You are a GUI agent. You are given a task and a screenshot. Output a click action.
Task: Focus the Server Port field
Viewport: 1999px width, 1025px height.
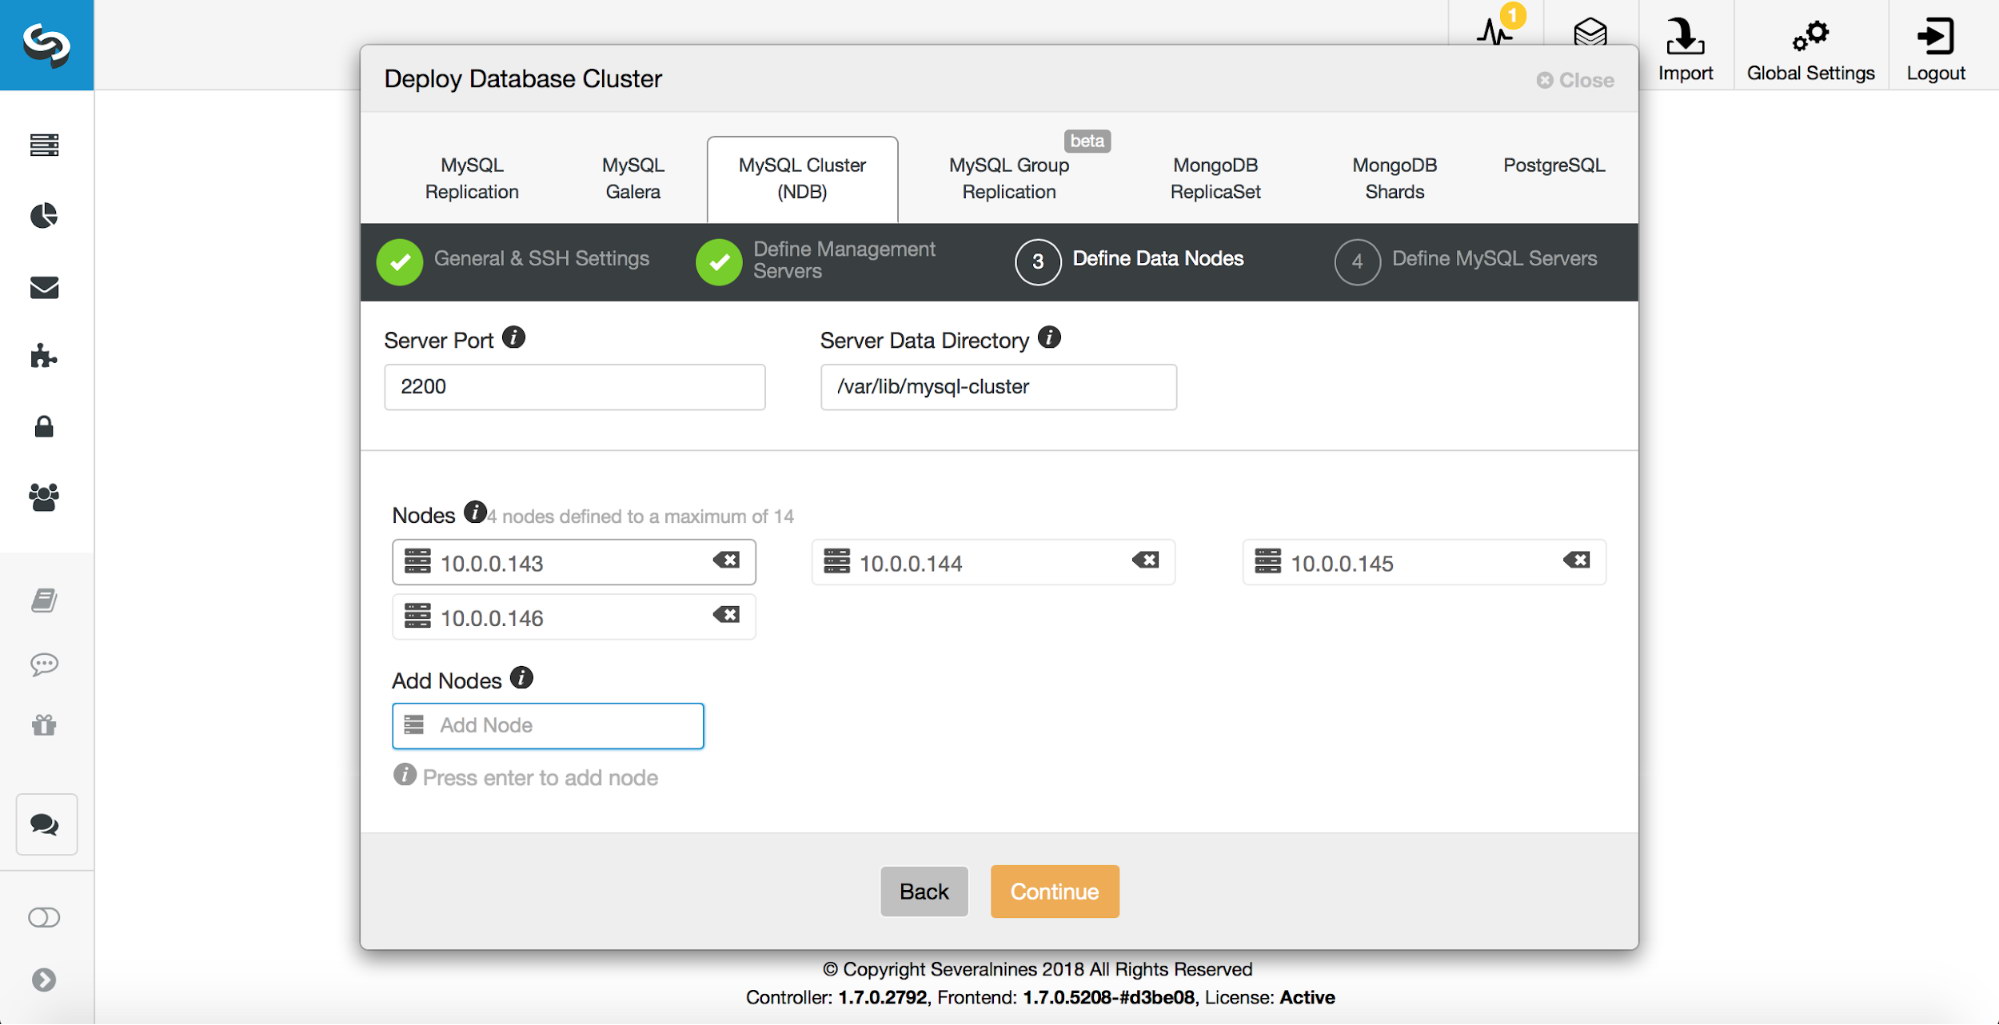tap(575, 387)
